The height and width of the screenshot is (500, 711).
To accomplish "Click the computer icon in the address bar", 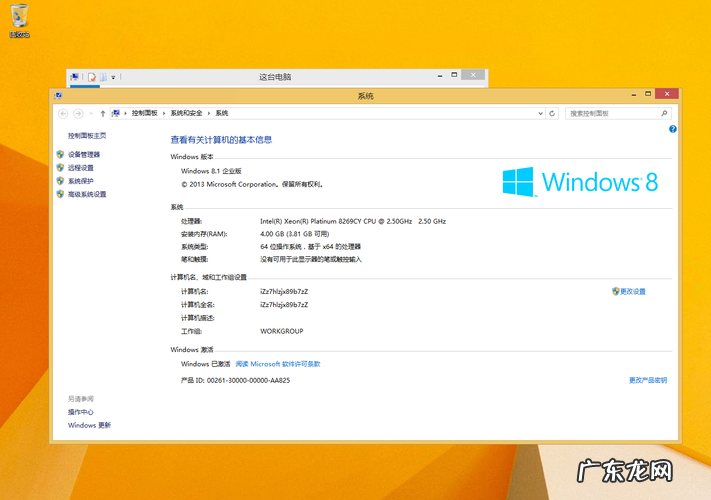I will (116, 113).
